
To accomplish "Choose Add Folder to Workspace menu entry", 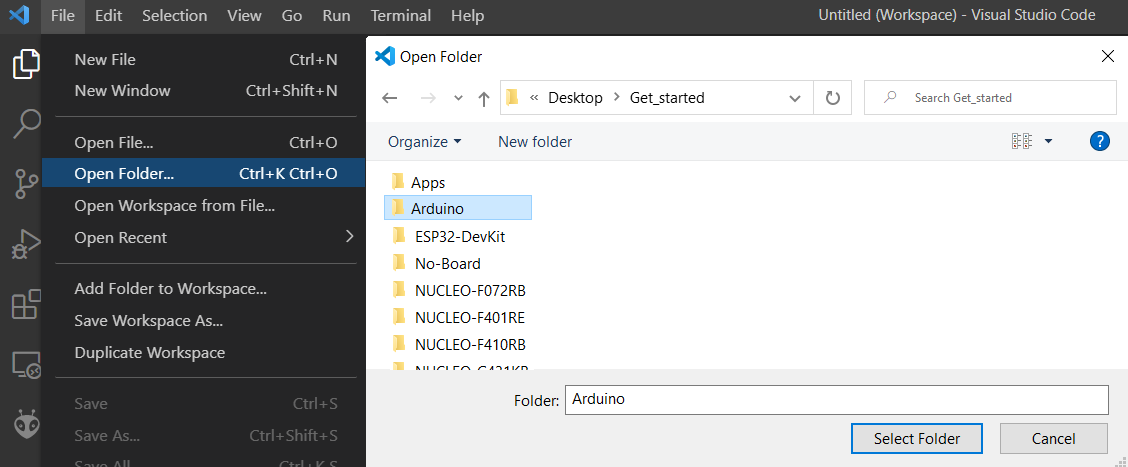I will 170,289.
